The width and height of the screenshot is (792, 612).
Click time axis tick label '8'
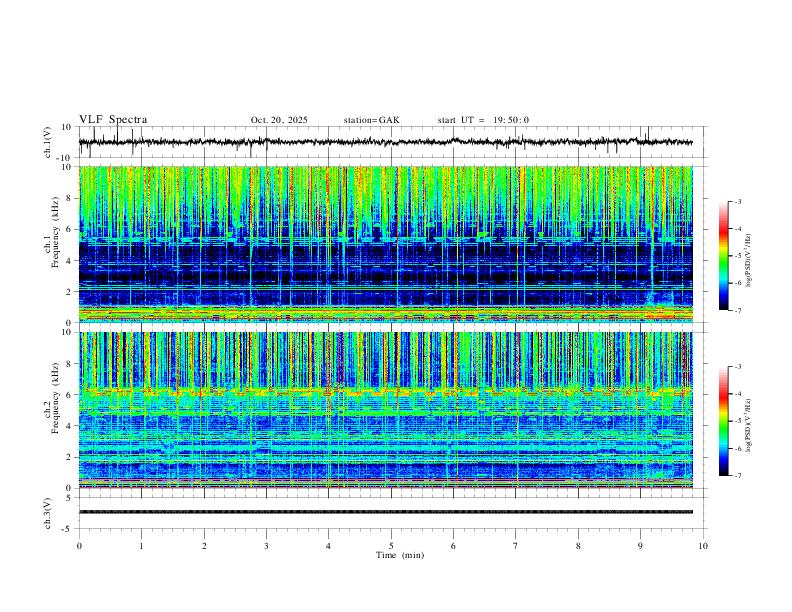point(578,546)
